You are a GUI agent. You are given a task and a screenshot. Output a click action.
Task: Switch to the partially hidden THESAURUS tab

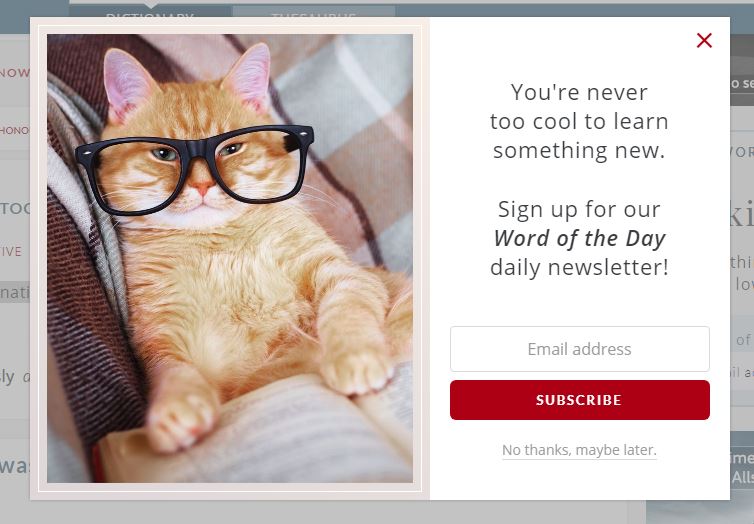tap(314, 13)
